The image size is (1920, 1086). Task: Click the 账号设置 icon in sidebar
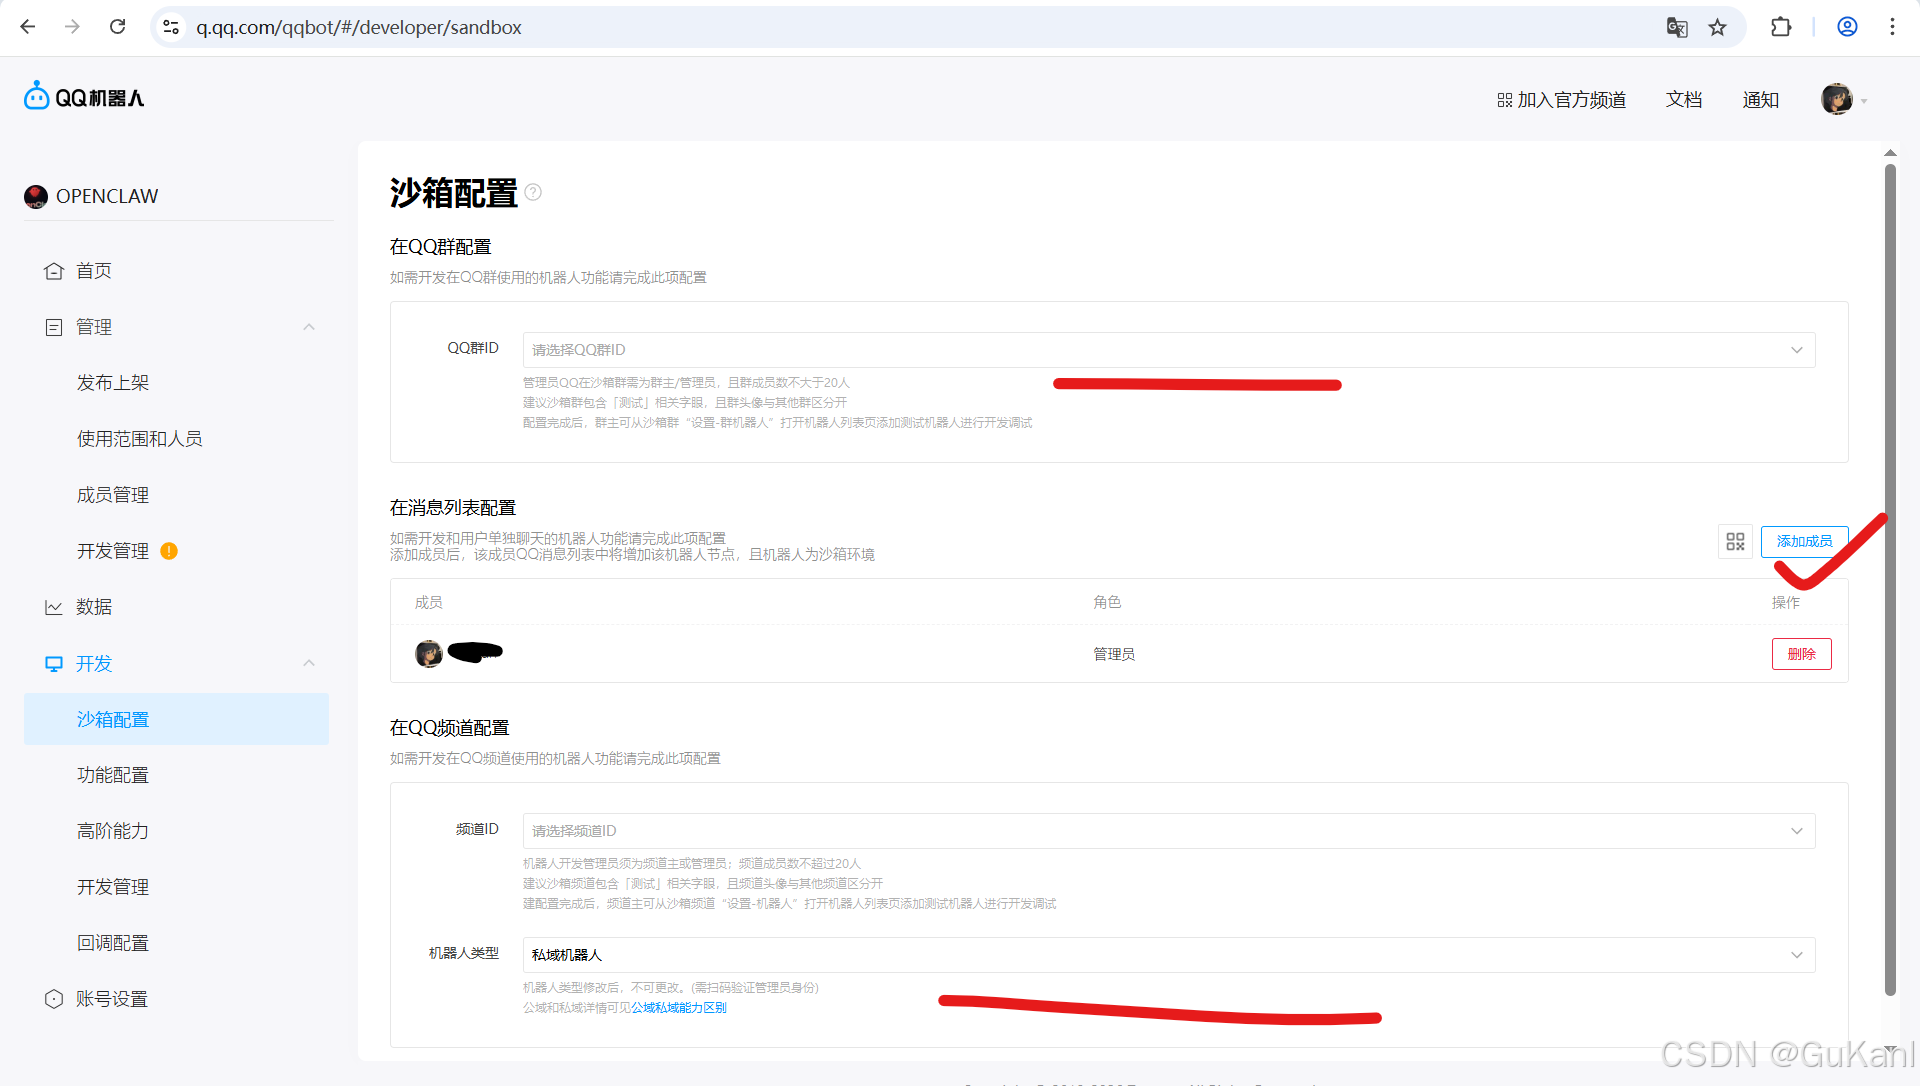pyautogui.click(x=55, y=998)
